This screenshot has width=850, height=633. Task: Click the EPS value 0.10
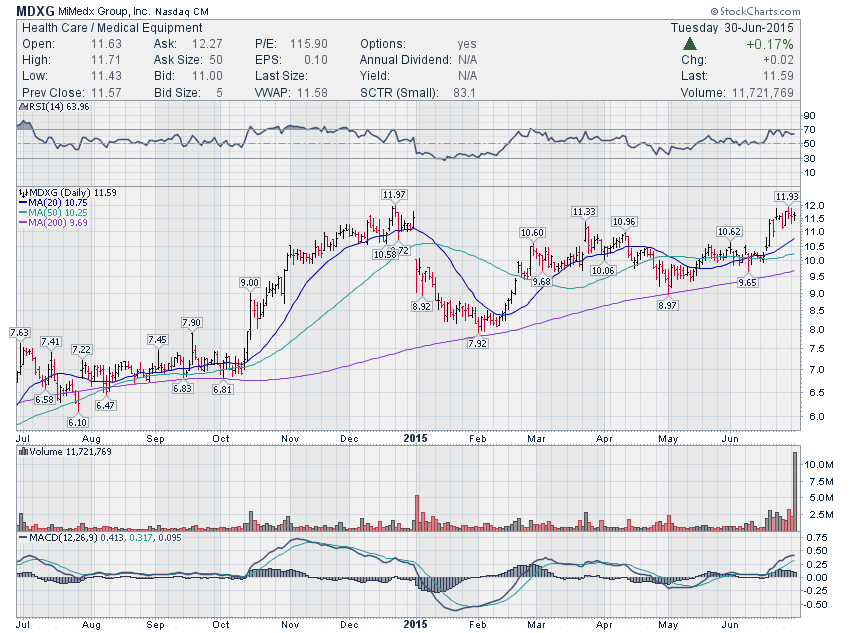tap(315, 60)
